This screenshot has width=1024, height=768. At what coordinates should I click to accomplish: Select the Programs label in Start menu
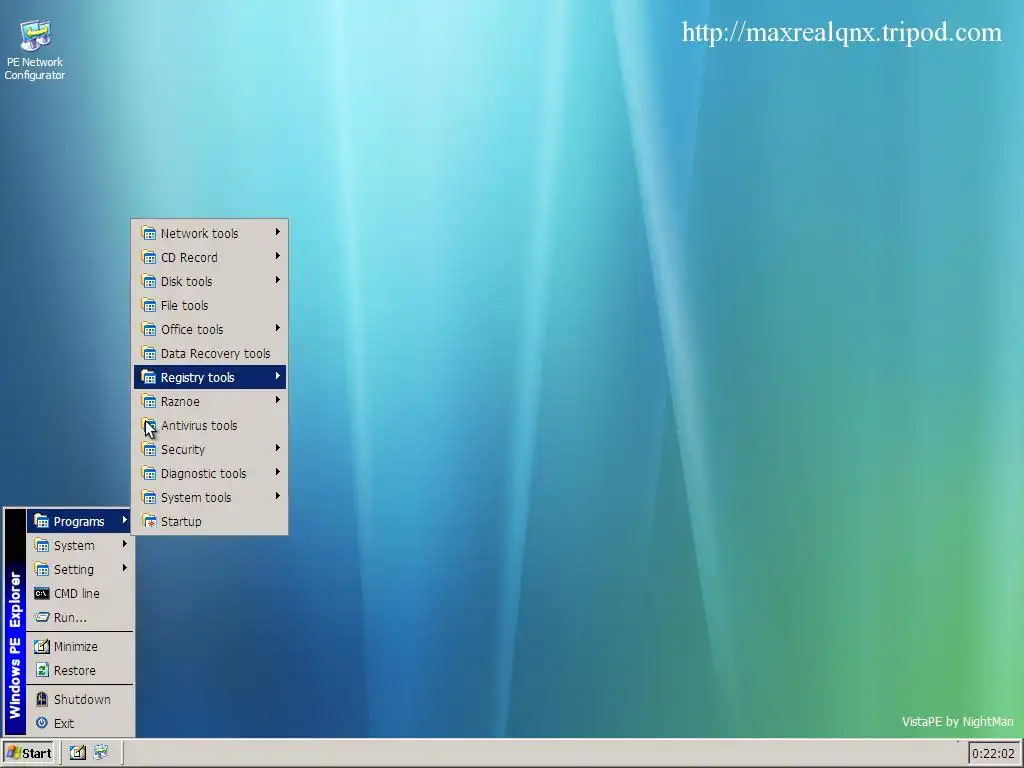tap(79, 521)
